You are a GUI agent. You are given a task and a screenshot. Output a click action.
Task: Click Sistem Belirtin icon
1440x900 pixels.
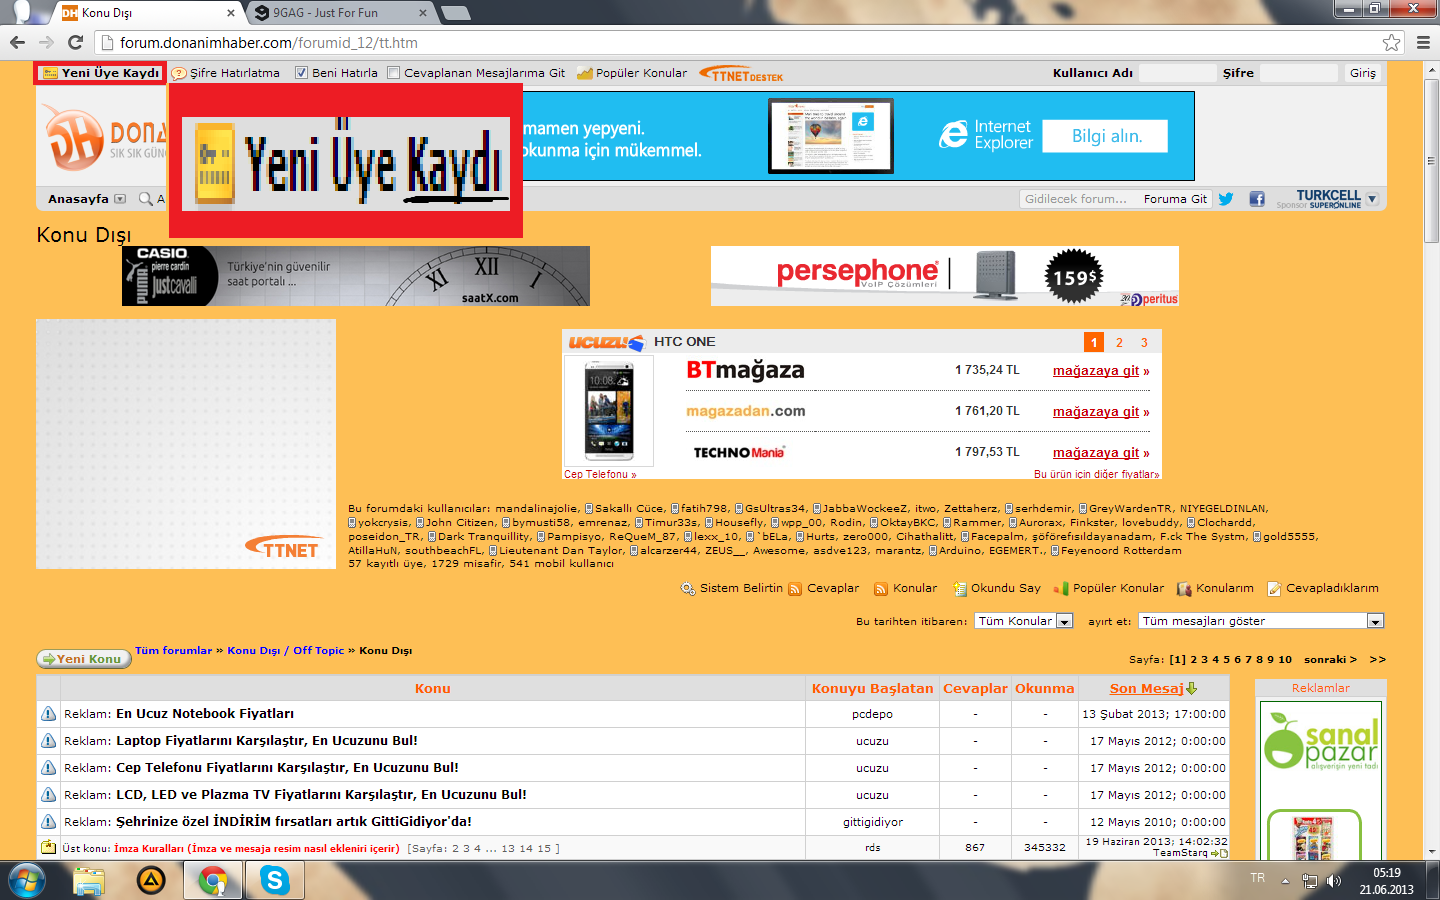coord(688,589)
